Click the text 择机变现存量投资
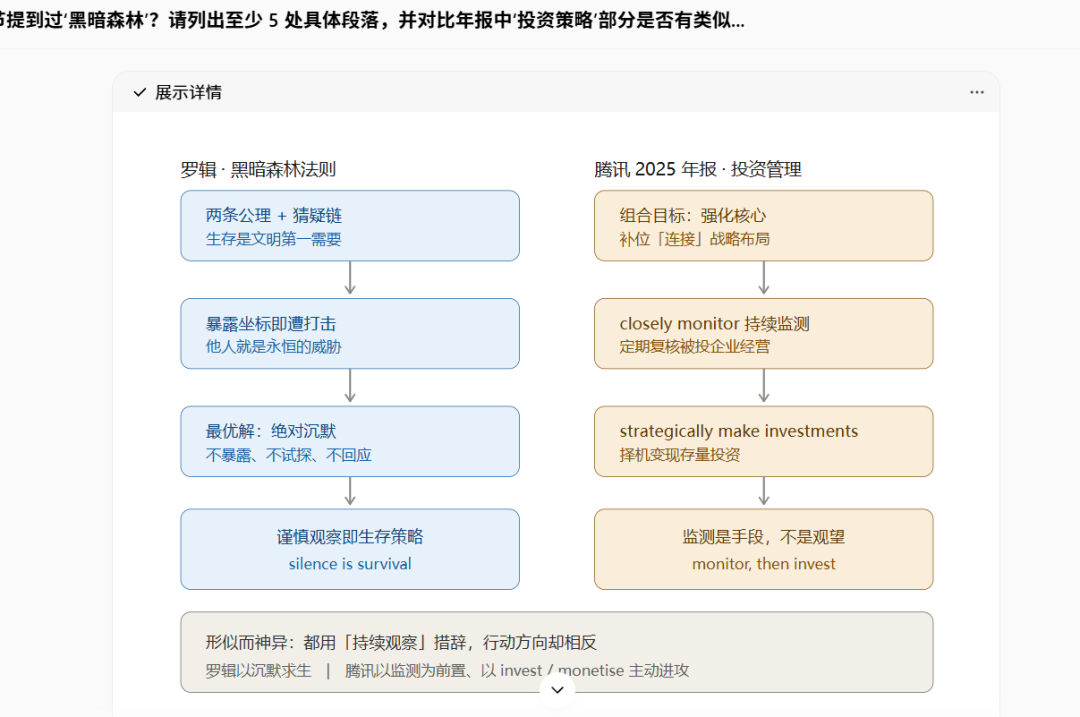This screenshot has height=717, width=1080. pos(679,455)
